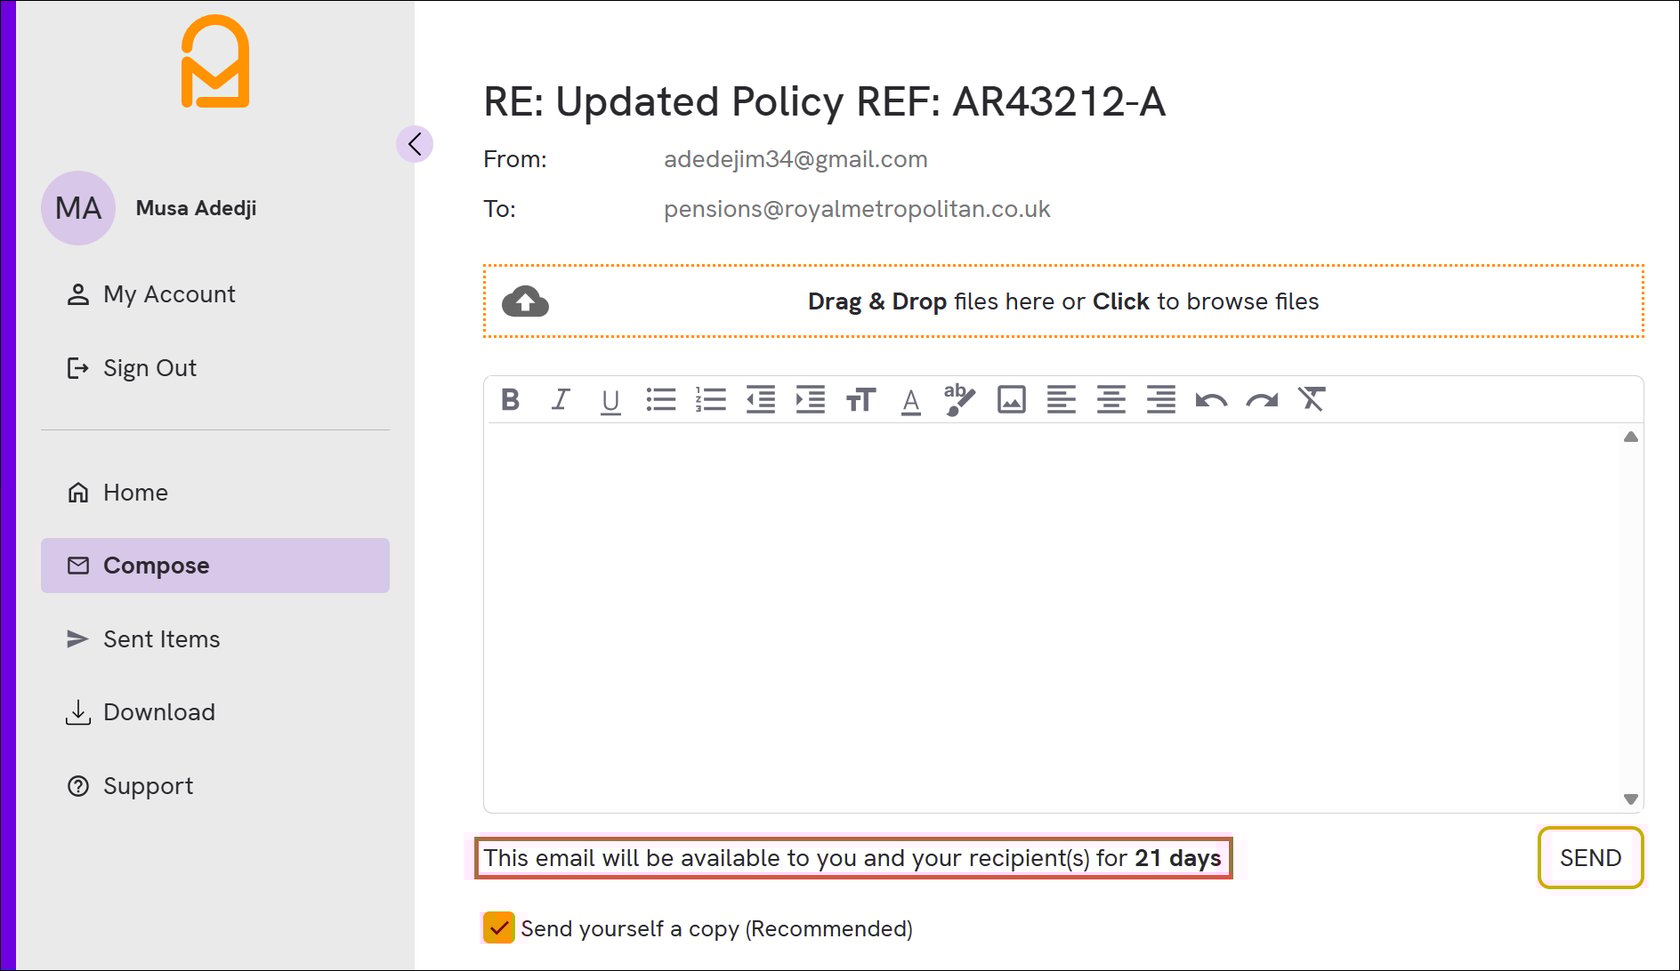The height and width of the screenshot is (971, 1680).
Task: Undo the last edit
Action: click(x=1210, y=399)
